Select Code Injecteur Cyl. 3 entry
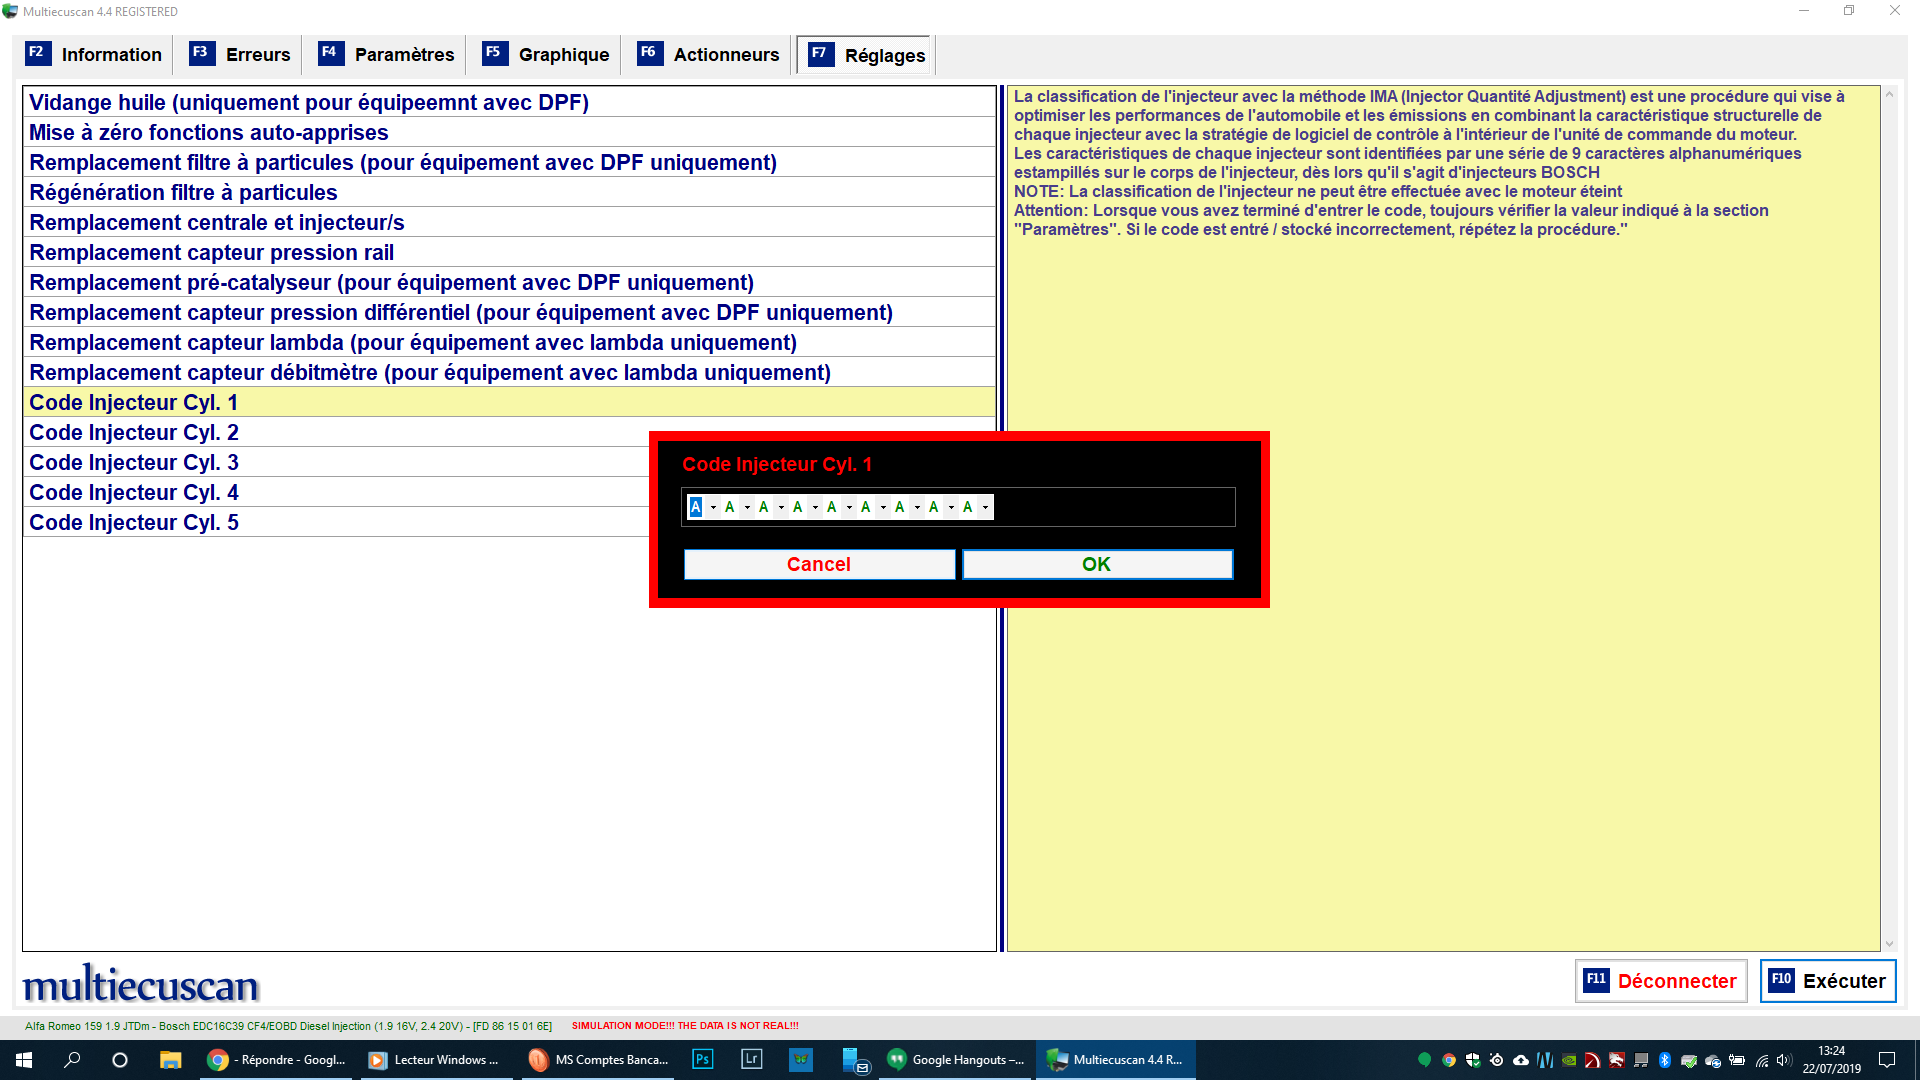This screenshot has height=1080, width=1920. [134, 463]
